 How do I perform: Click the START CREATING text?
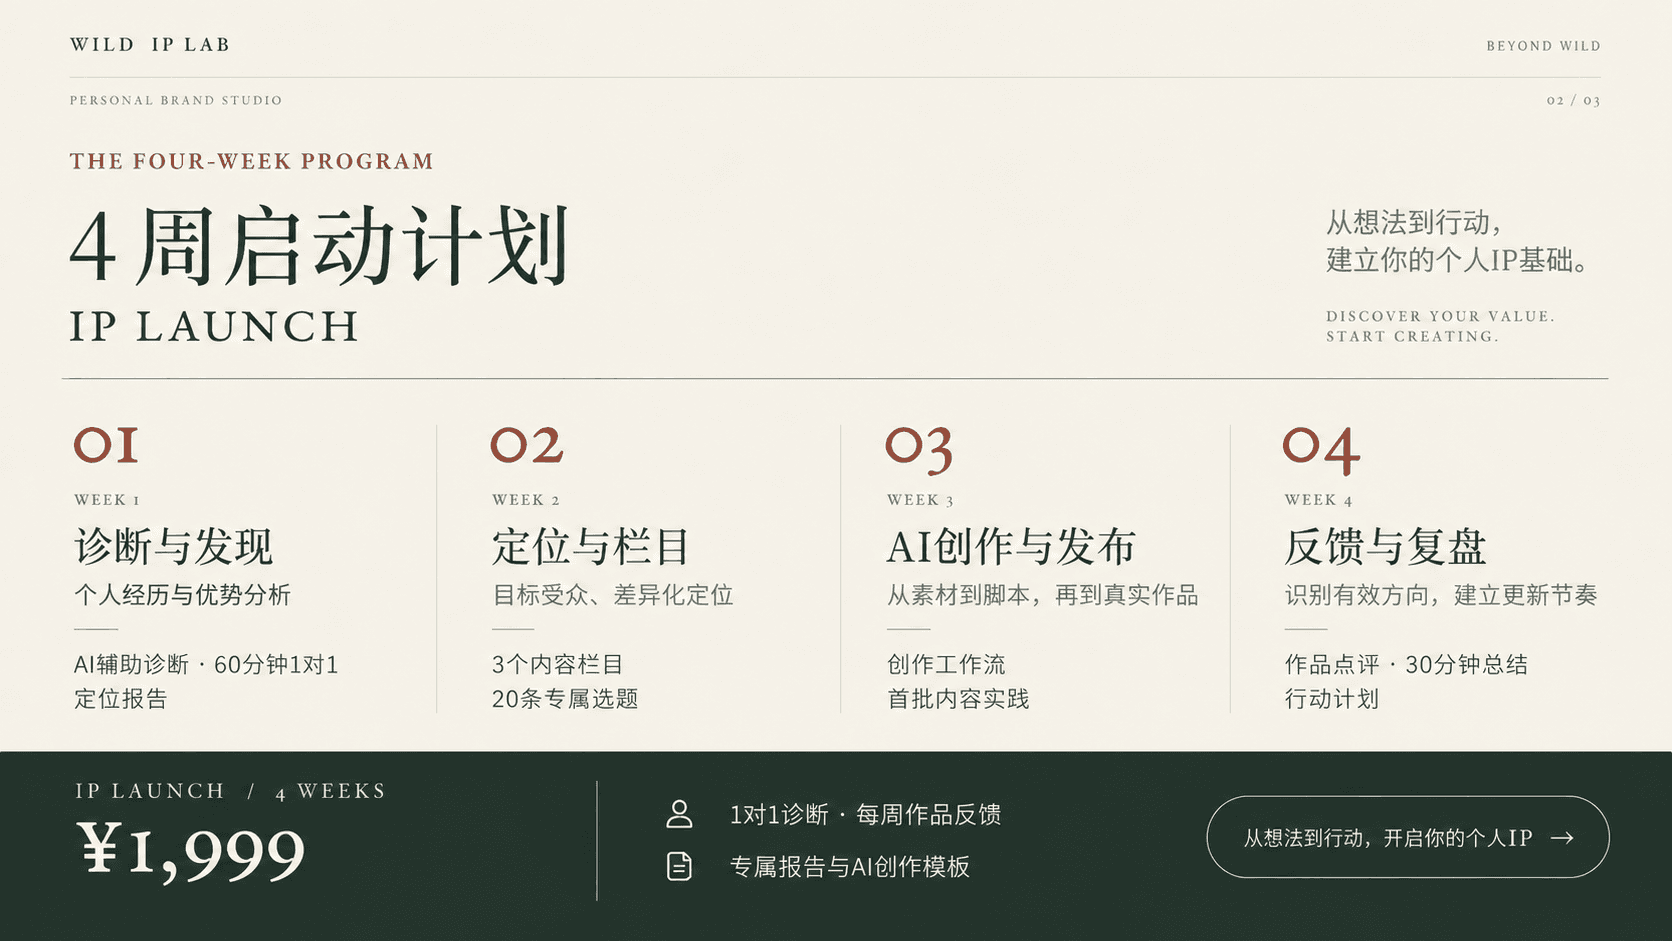pyautogui.click(x=1412, y=337)
